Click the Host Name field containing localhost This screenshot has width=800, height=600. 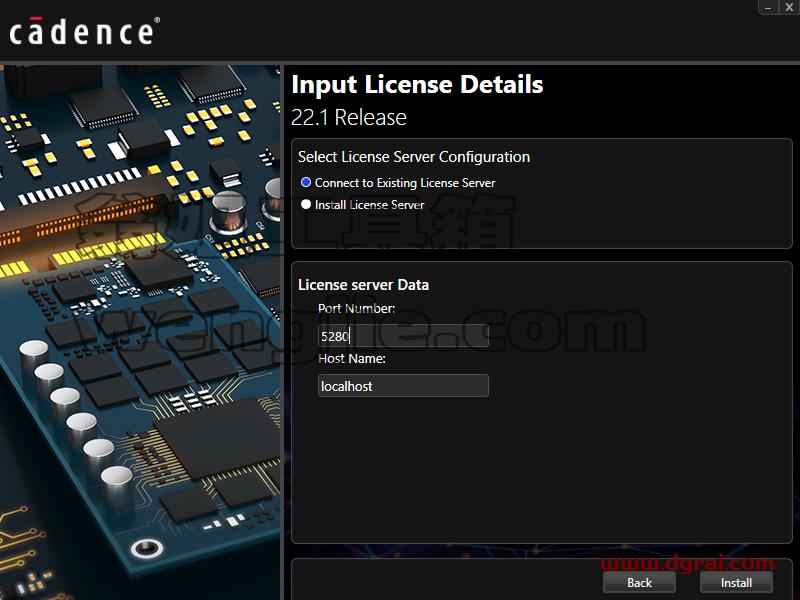(x=403, y=386)
